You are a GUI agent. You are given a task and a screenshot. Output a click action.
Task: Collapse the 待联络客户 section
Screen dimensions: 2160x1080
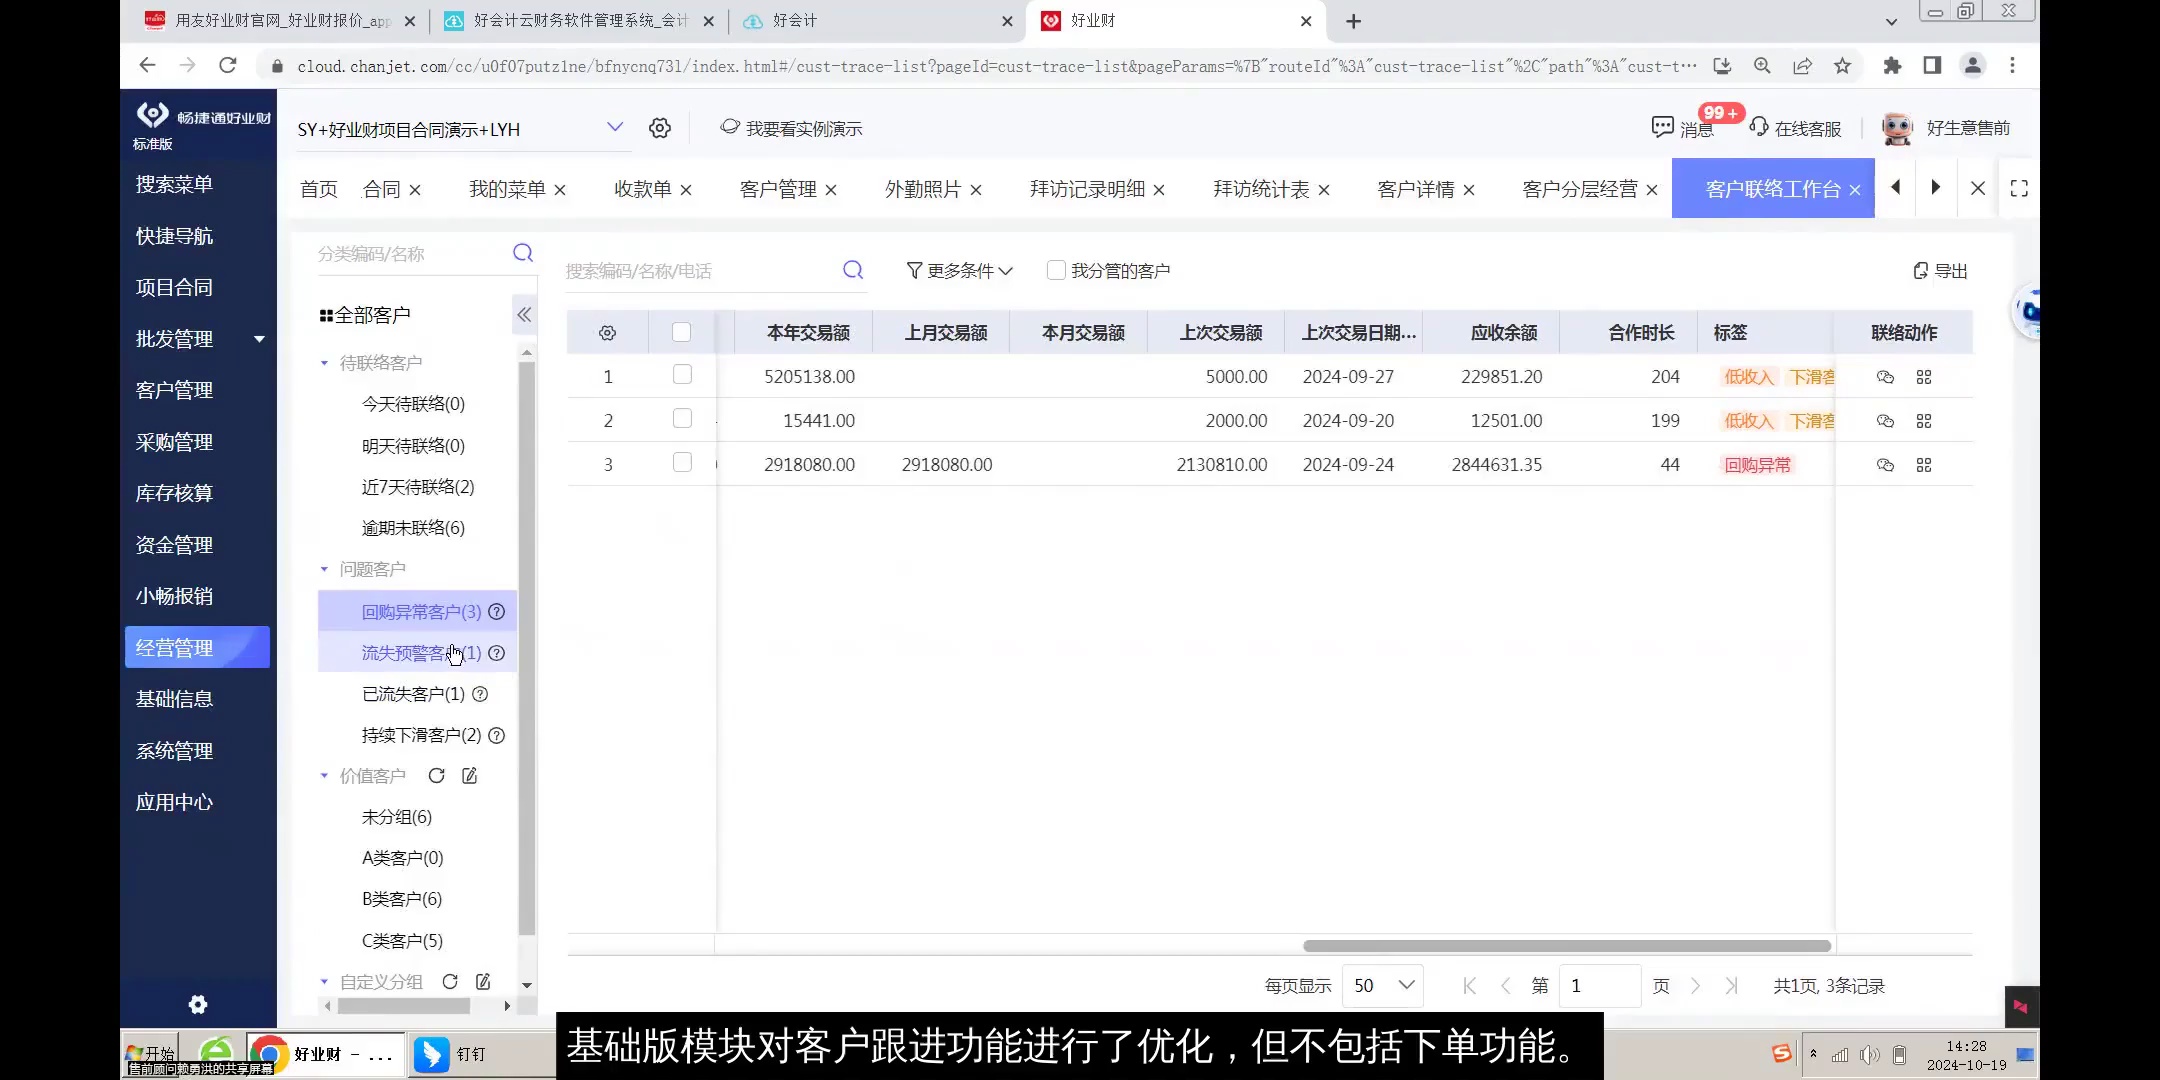[323, 362]
